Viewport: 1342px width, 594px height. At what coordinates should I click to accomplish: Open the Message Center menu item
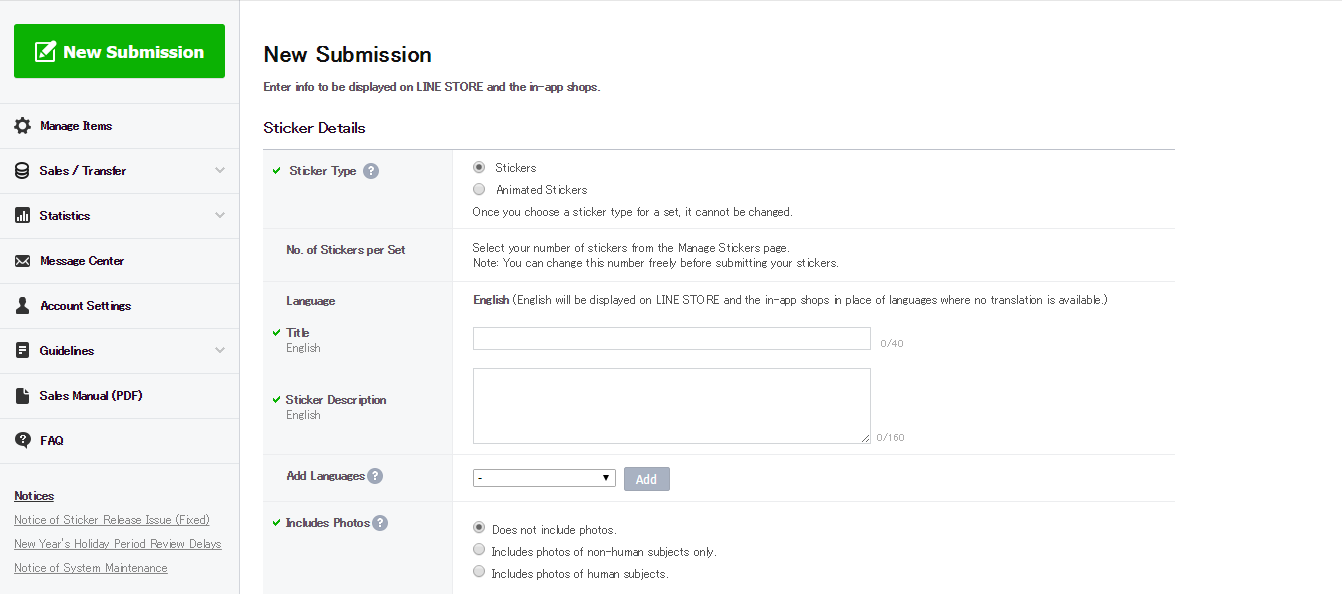tap(82, 261)
